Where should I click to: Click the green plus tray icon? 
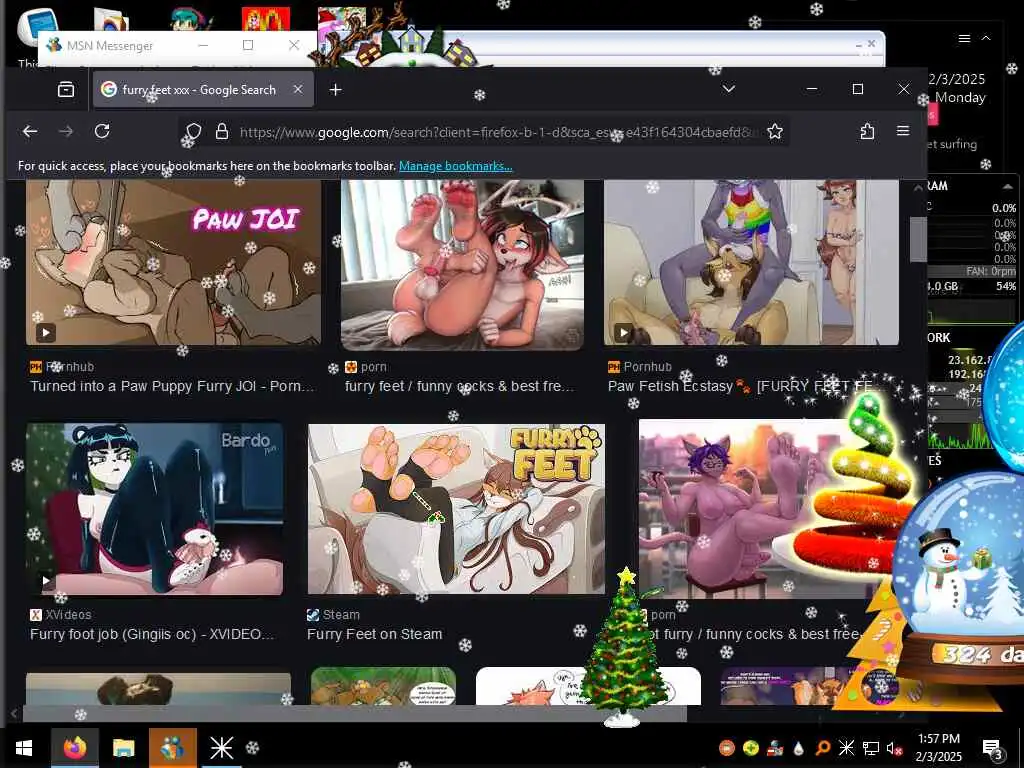click(x=751, y=748)
